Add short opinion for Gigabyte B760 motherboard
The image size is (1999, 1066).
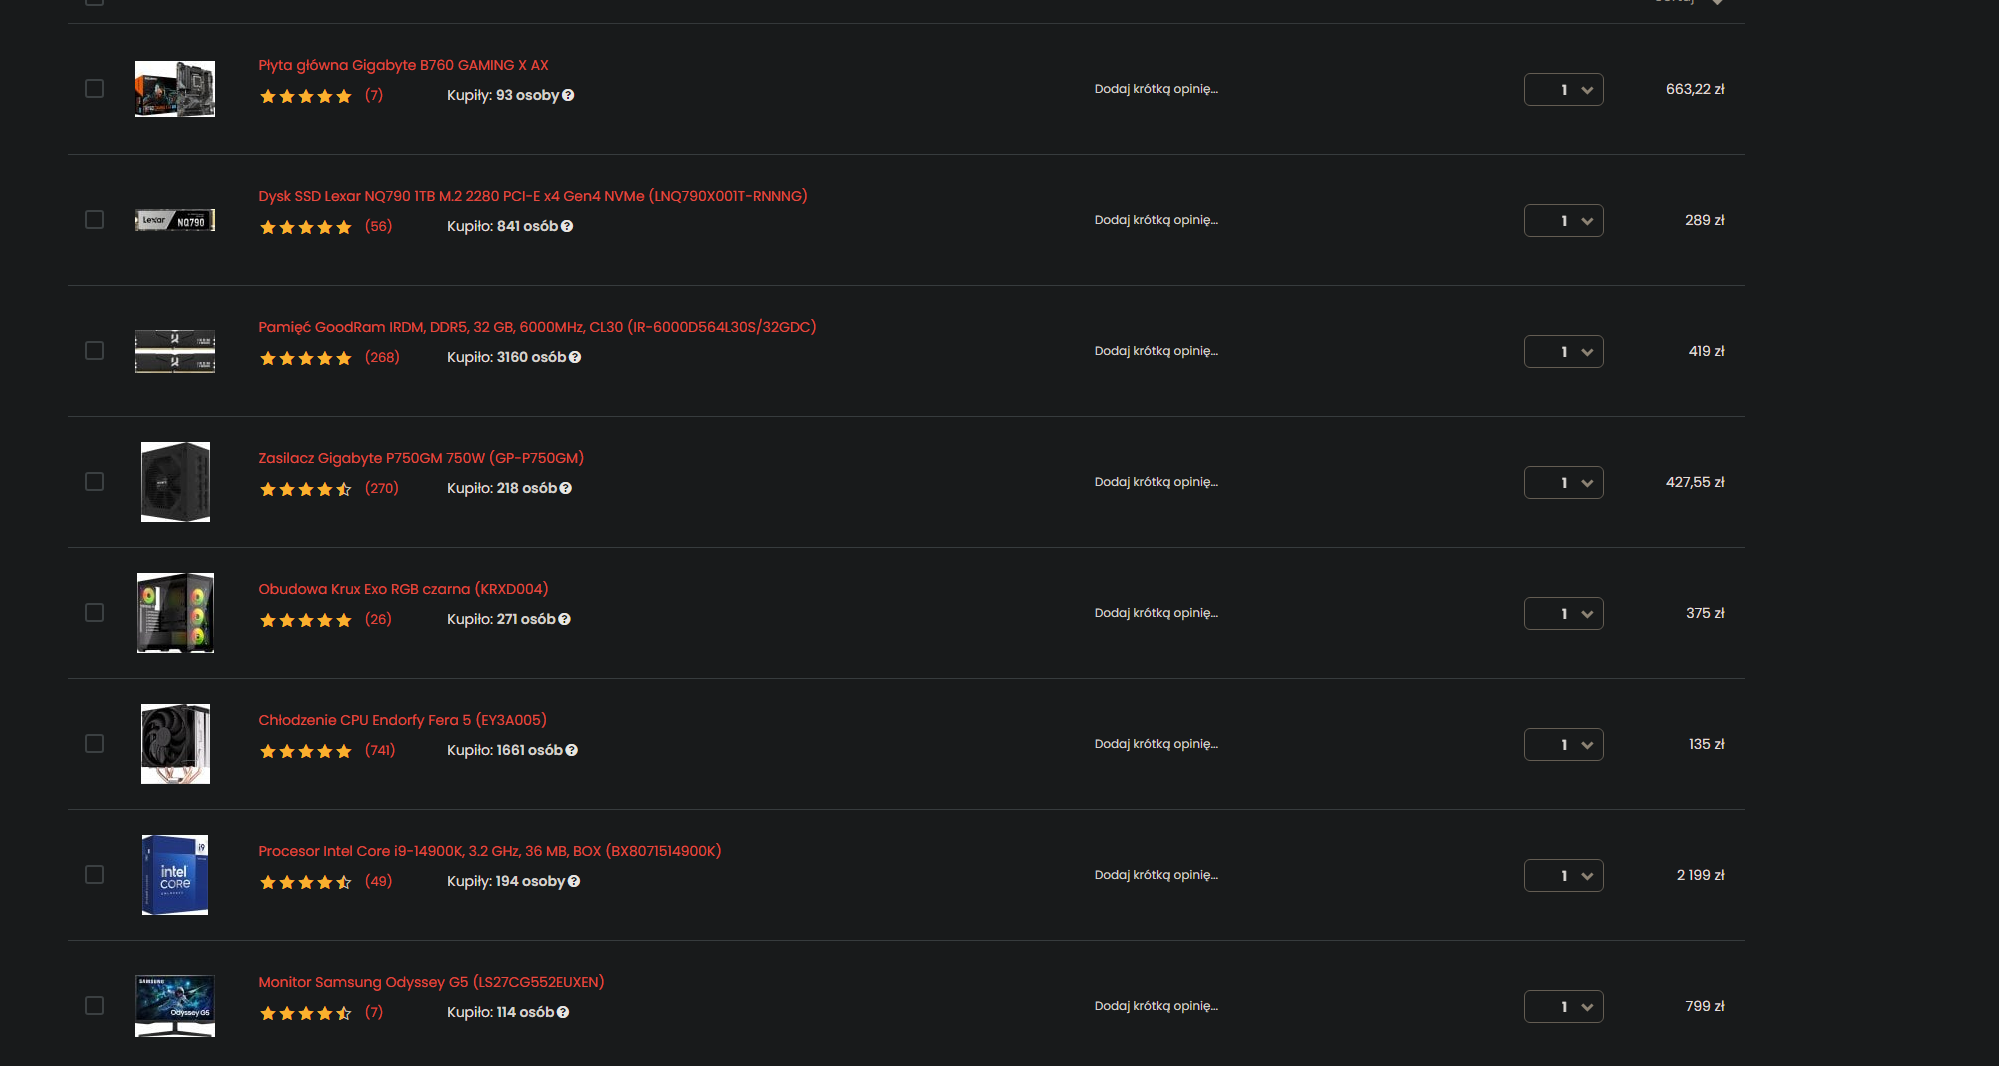pyautogui.click(x=1156, y=89)
